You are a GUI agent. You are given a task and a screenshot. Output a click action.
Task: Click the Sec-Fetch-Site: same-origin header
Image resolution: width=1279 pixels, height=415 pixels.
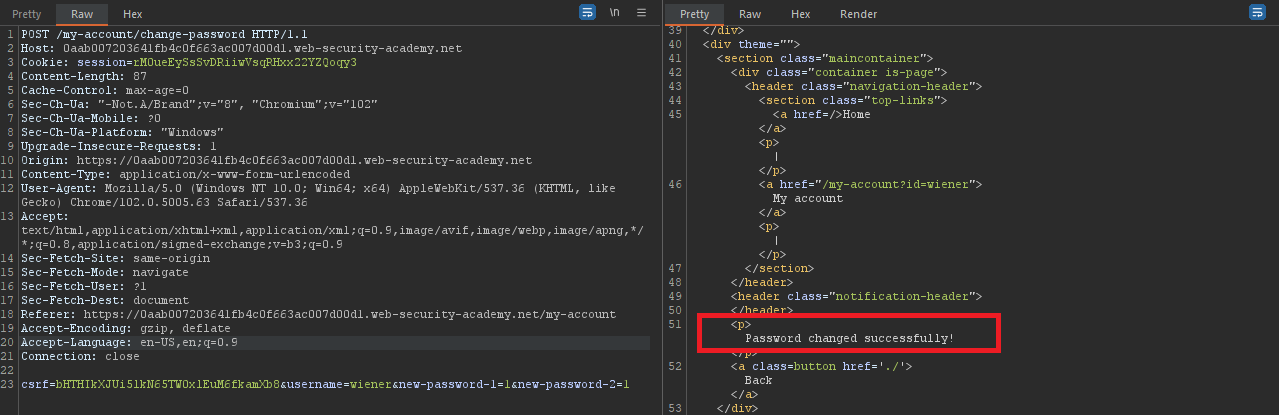click(x=115, y=258)
